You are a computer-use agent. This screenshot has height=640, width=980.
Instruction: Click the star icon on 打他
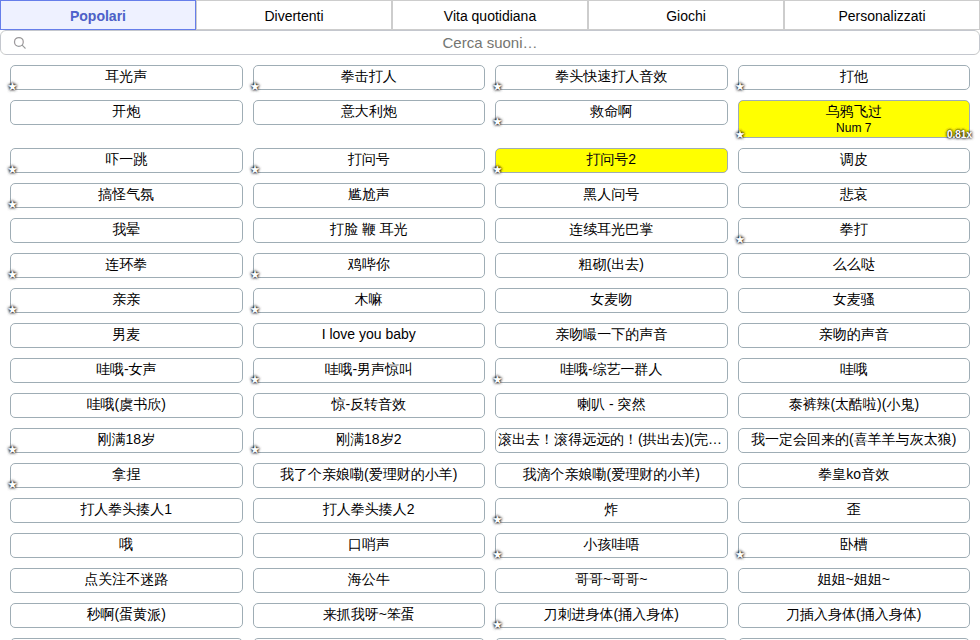740,86
